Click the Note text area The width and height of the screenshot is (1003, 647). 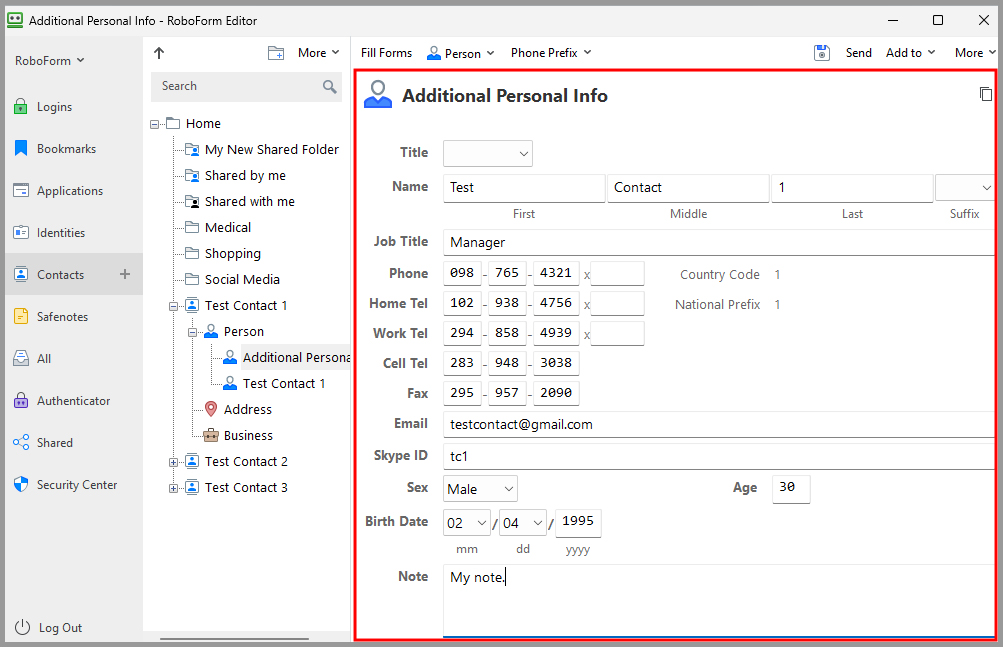click(718, 600)
